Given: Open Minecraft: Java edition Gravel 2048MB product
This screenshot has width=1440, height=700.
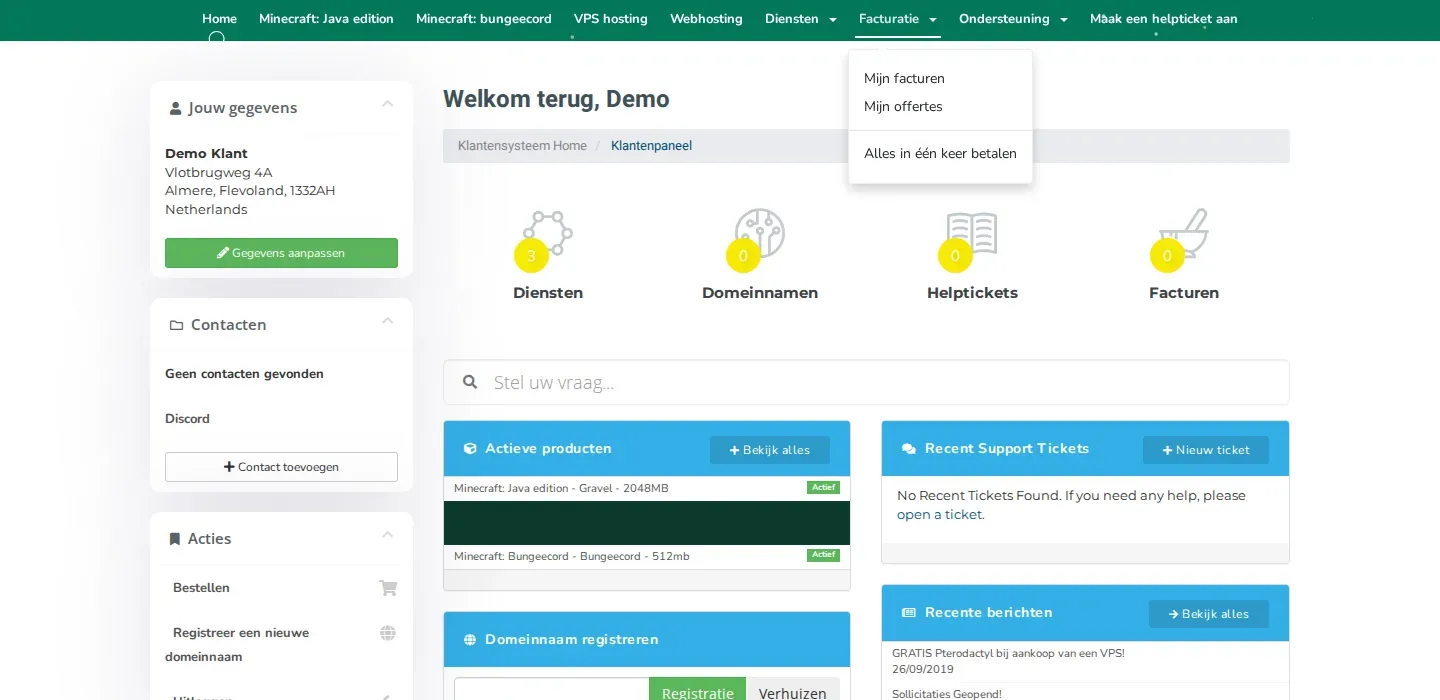Looking at the screenshot, I should (x=647, y=488).
